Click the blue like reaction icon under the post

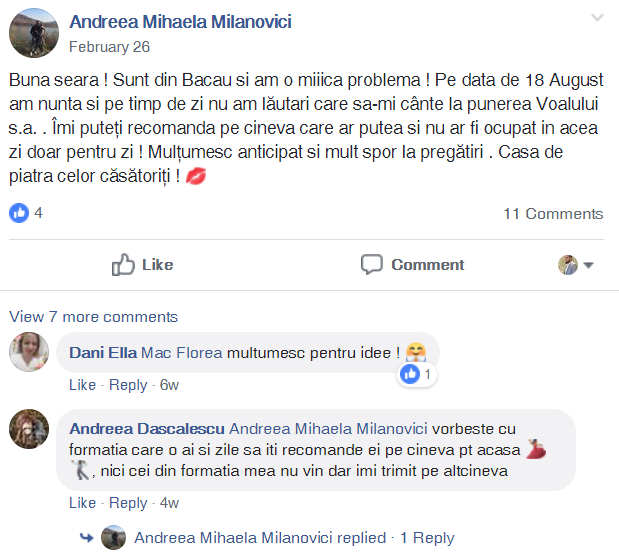click(19, 213)
